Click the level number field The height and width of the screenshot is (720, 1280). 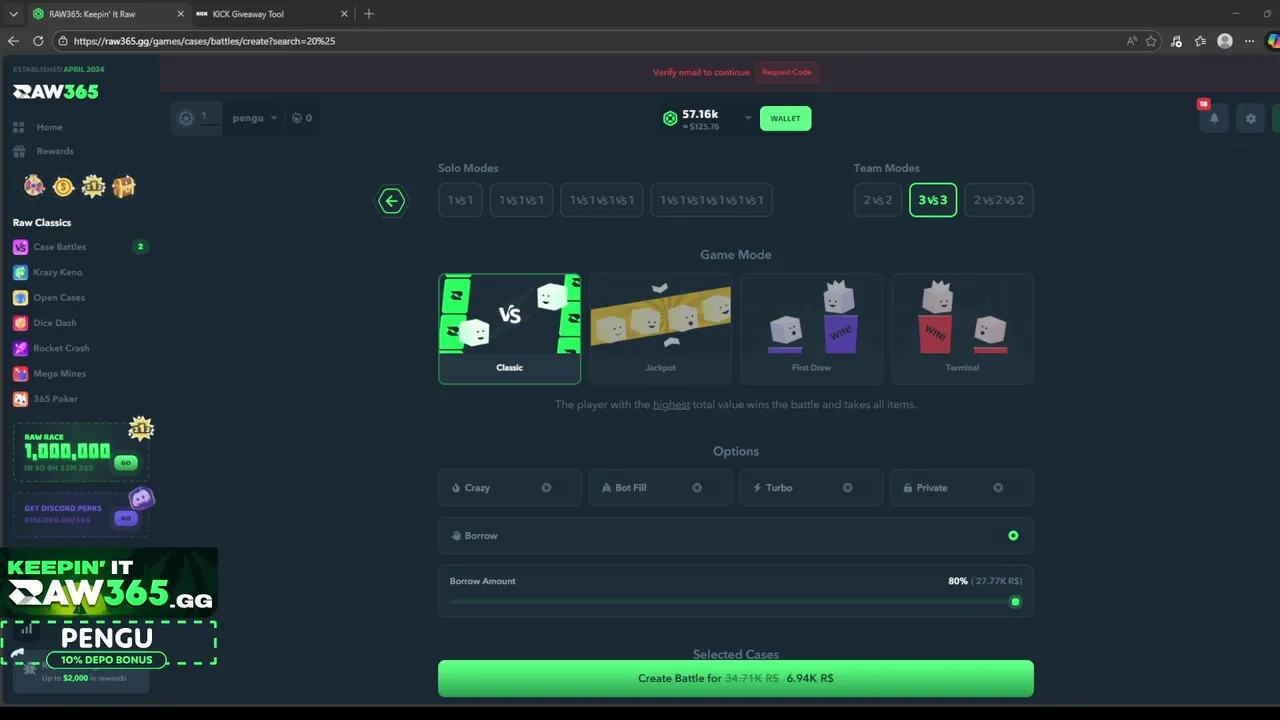pyautogui.click(x=209, y=118)
